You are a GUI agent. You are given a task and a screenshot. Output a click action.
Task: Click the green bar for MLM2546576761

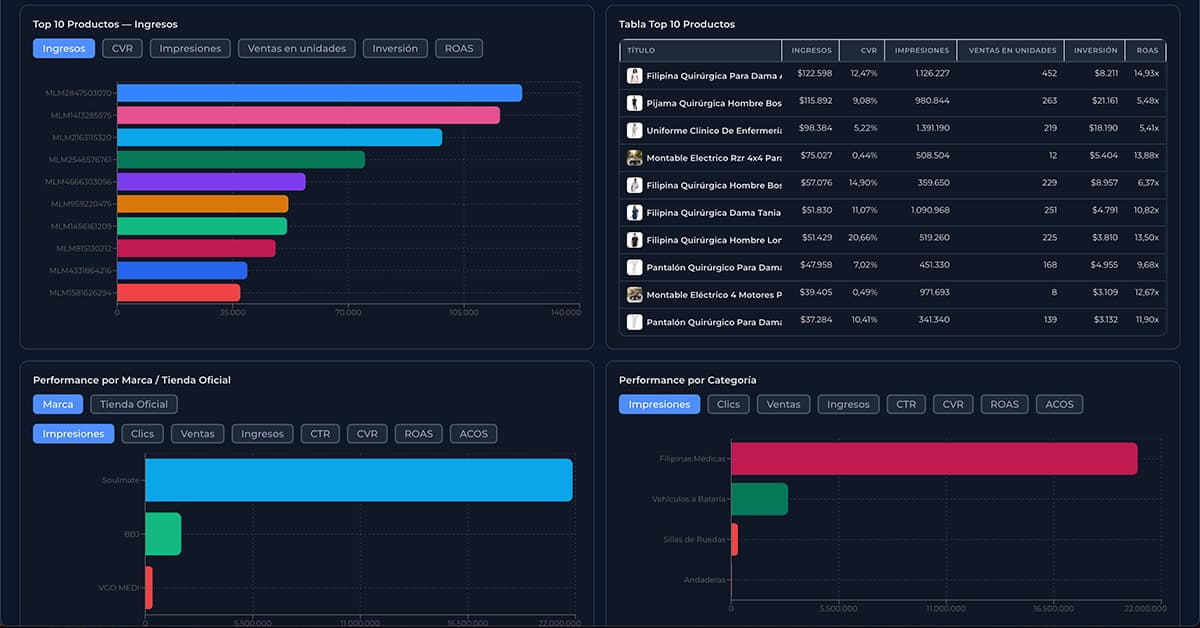pos(241,160)
